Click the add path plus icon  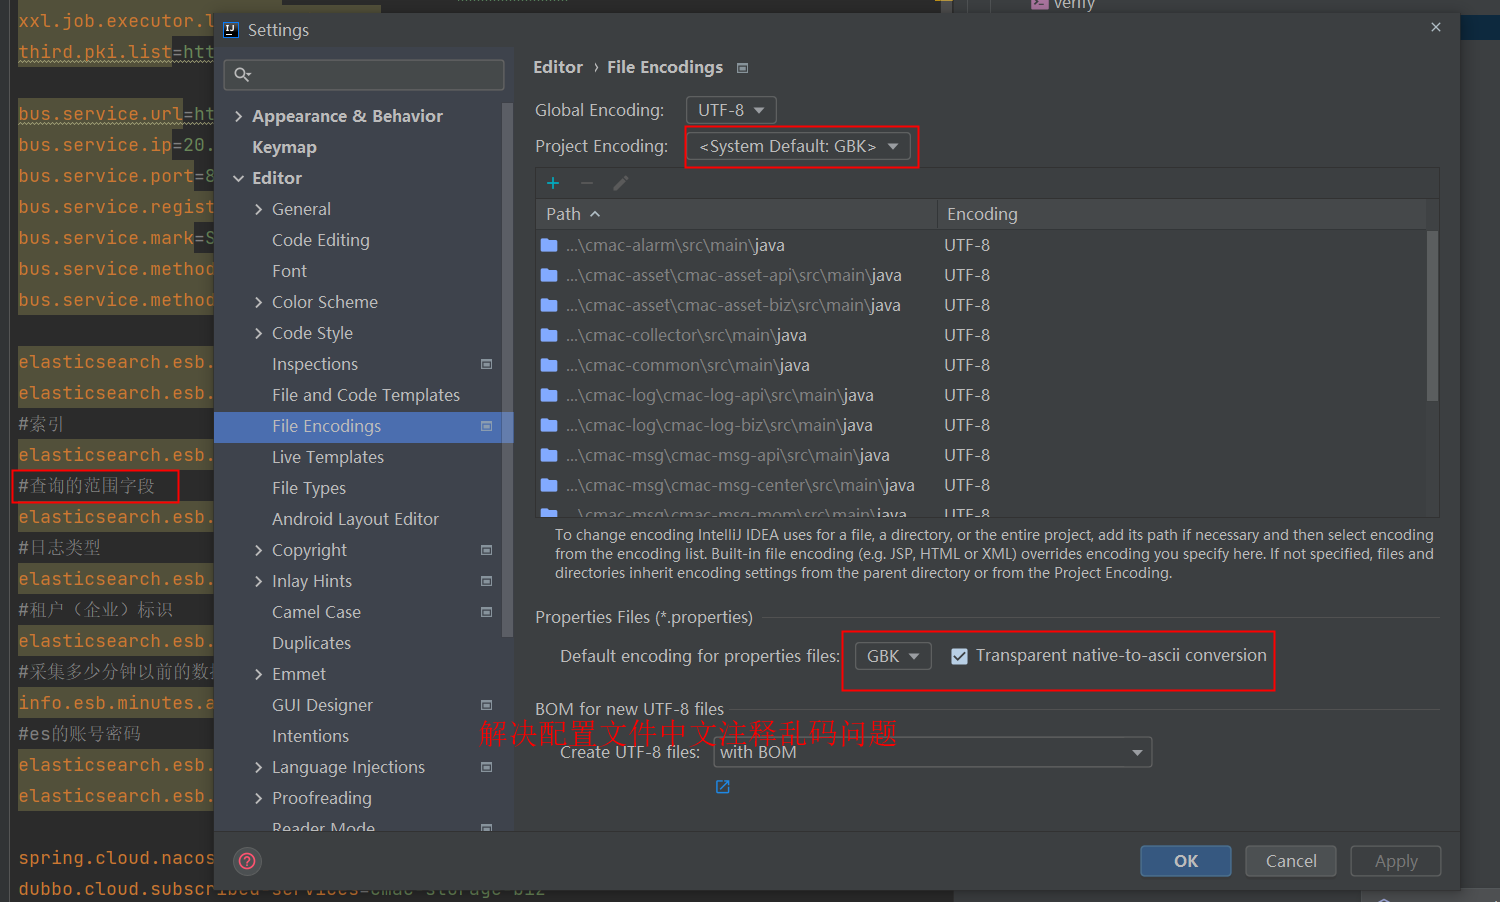point(553,183)
